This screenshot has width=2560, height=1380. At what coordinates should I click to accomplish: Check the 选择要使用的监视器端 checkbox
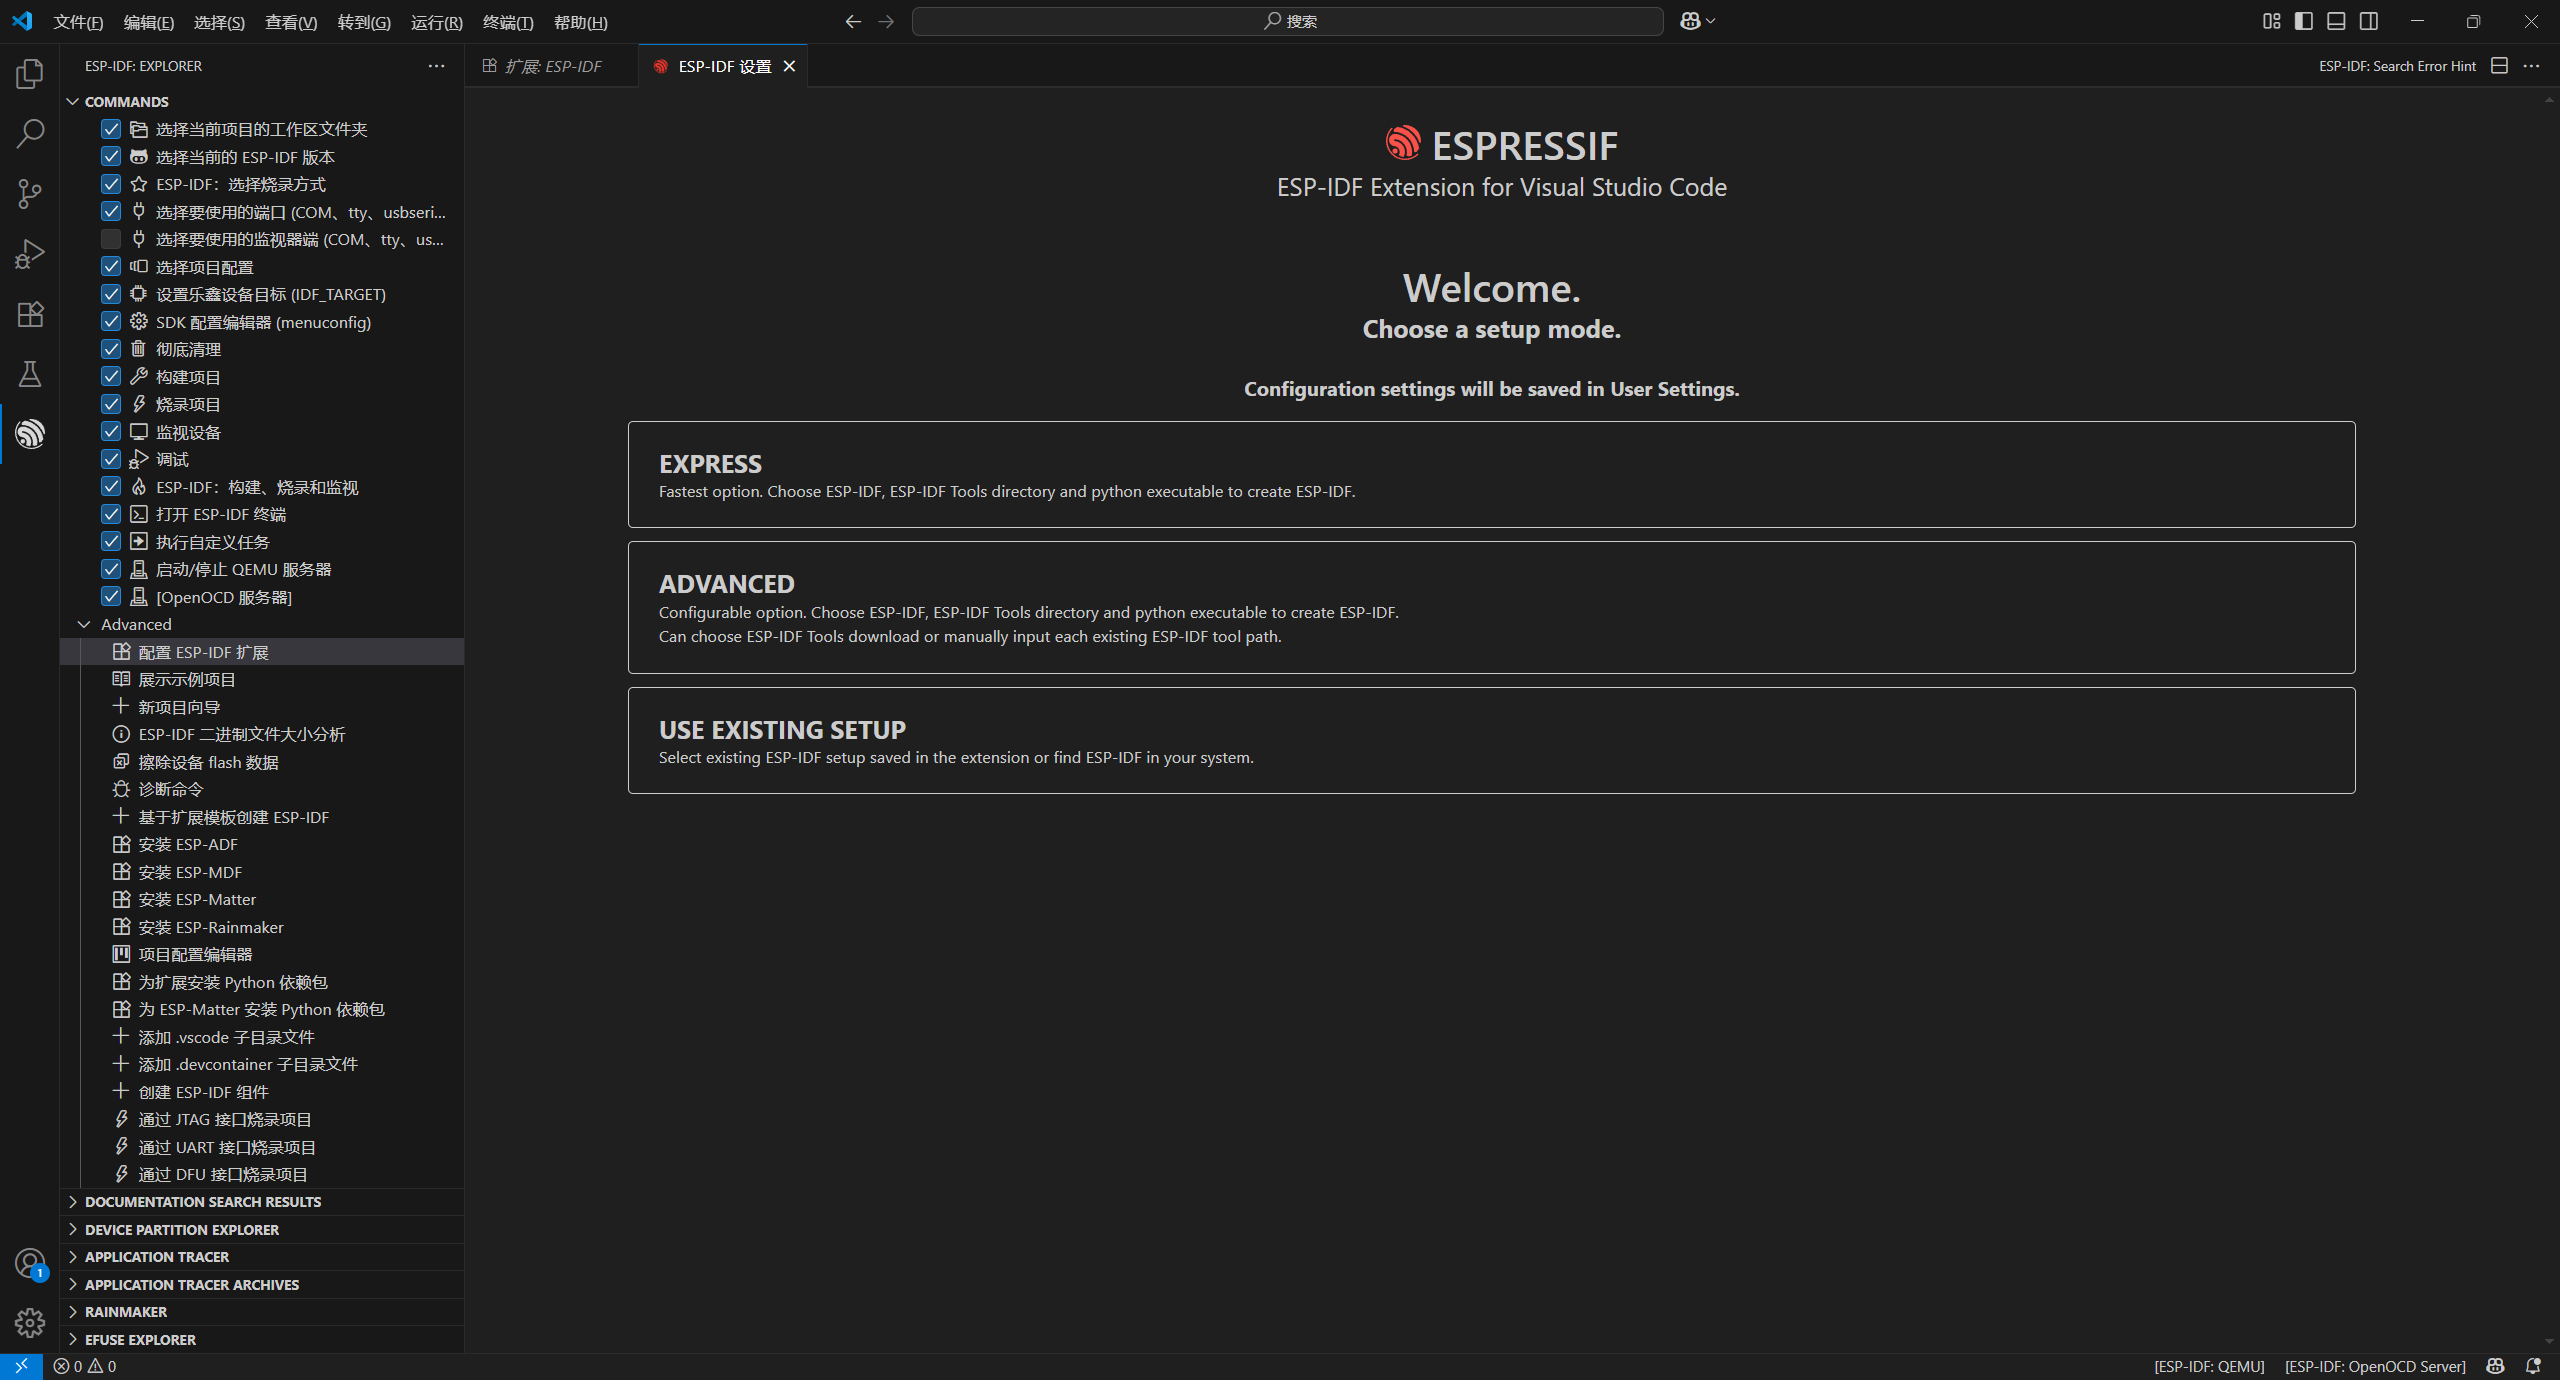click(x=111, y=239)
